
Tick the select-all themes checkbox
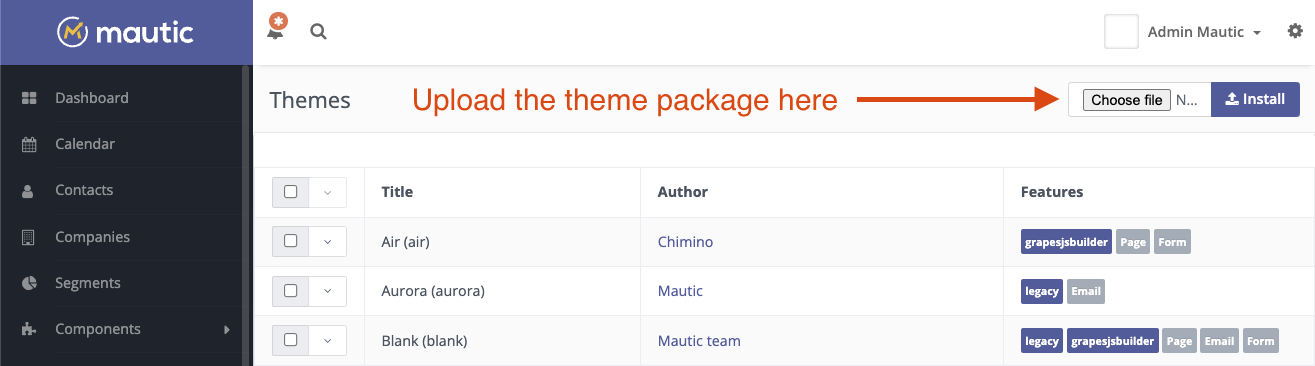pyautogui.click(x=291, y=192)
